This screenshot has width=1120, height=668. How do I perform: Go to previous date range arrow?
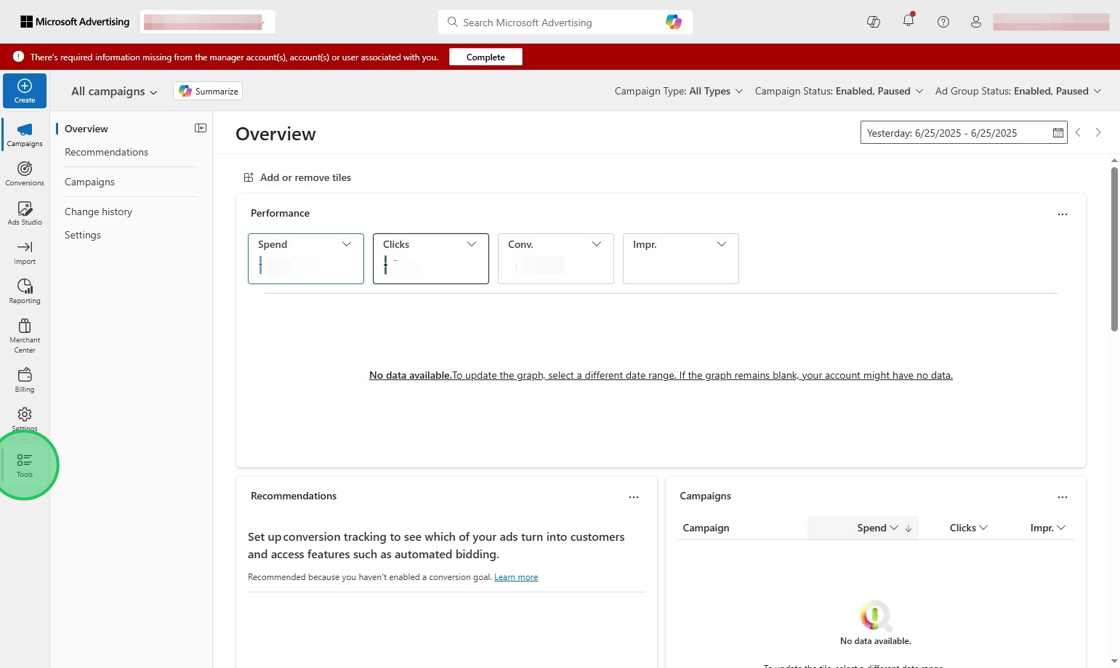click(1078, 132)
